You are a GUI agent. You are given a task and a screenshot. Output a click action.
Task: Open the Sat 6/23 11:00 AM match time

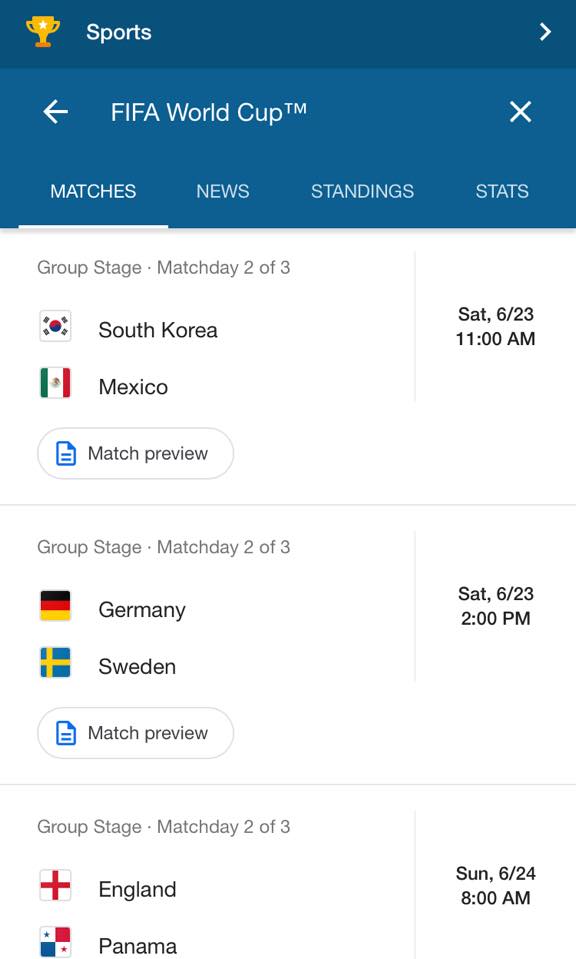[495, 327]
